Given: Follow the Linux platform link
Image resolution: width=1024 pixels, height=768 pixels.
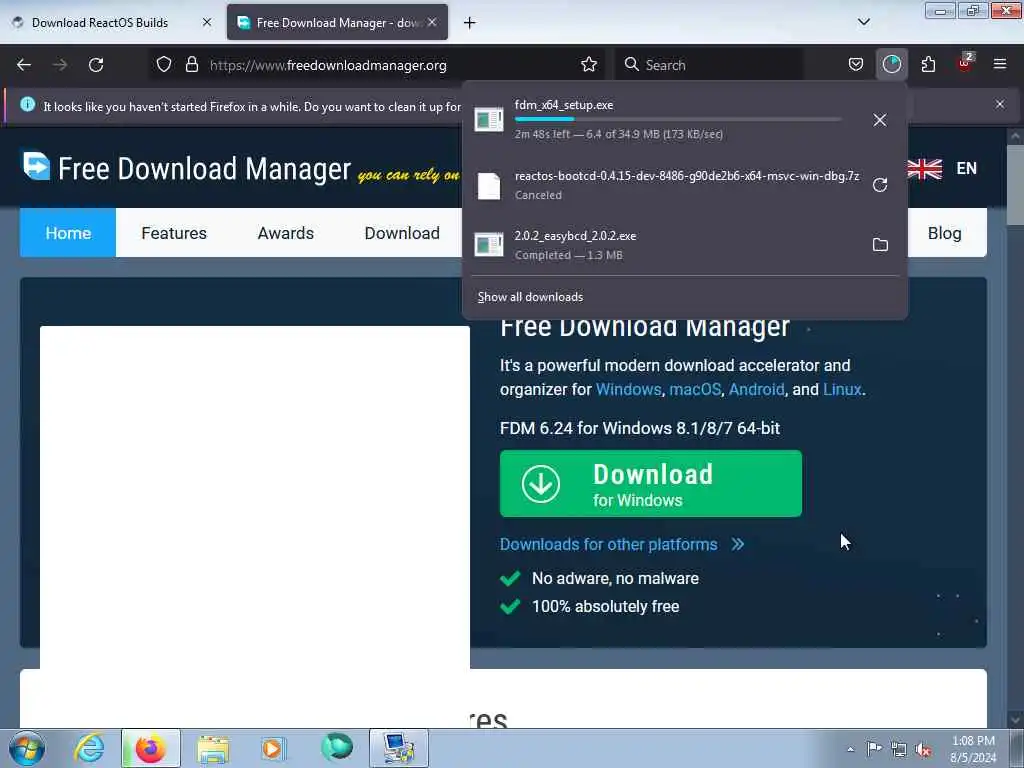Looking at the screenshot, I should tap(842, 389).
